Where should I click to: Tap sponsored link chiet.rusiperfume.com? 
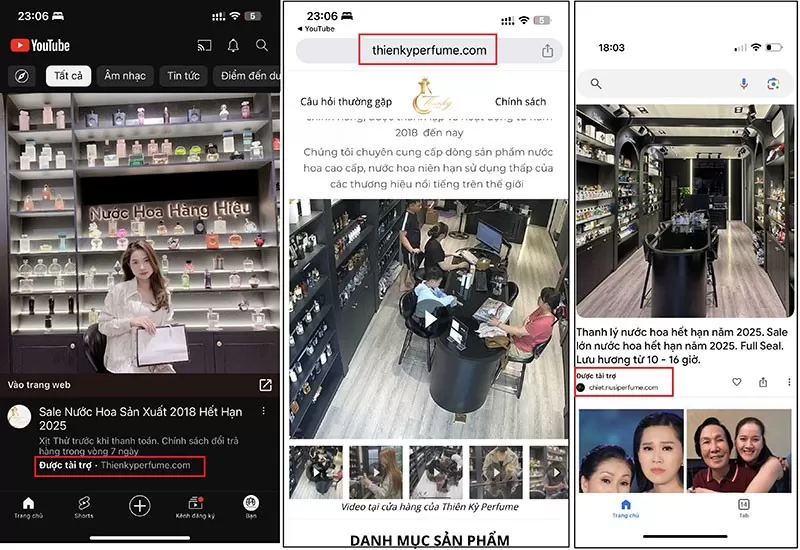pyautogui.click(x=623, y=388)
